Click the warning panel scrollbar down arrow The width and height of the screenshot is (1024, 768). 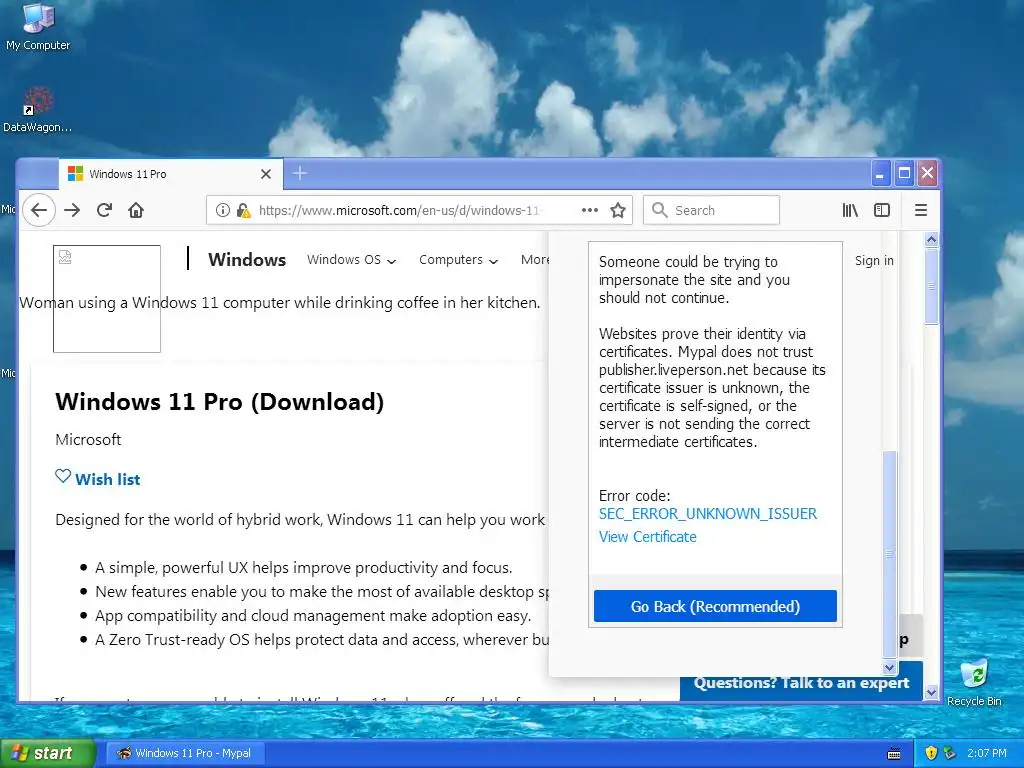coord(889,667)
